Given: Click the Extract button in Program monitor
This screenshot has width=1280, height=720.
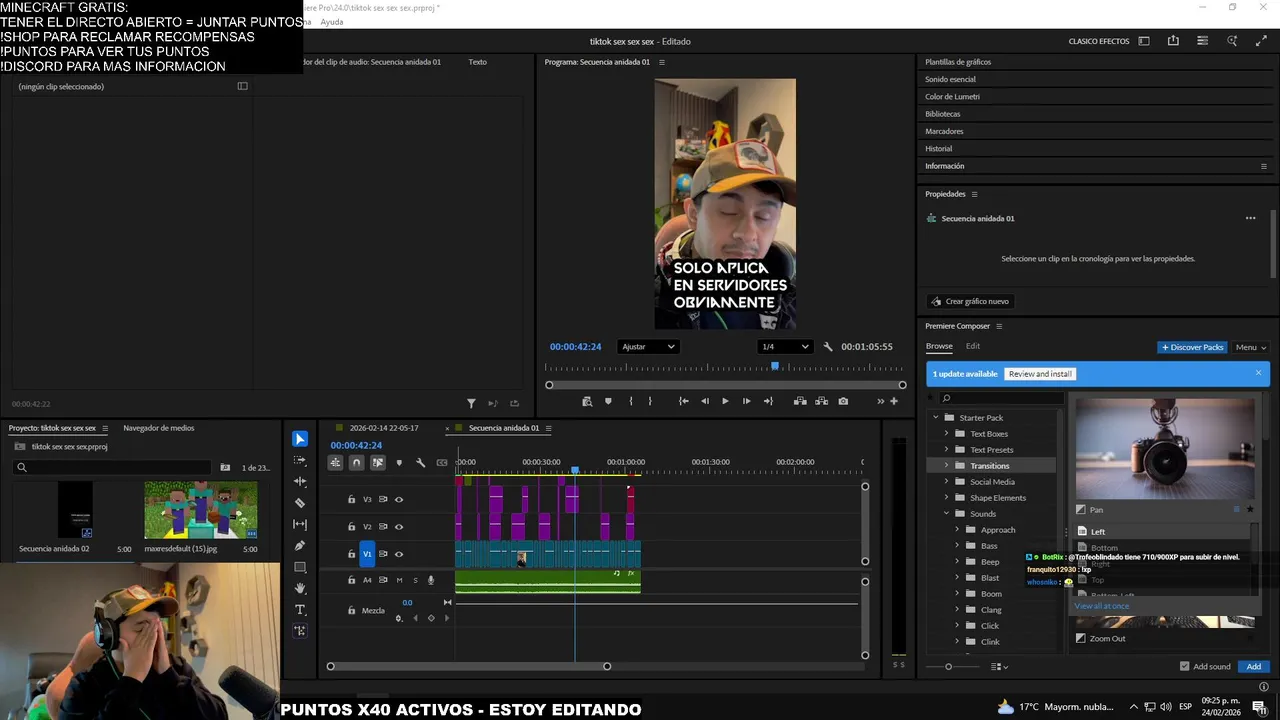Looking at the screenshot, I should click(821, 401).
